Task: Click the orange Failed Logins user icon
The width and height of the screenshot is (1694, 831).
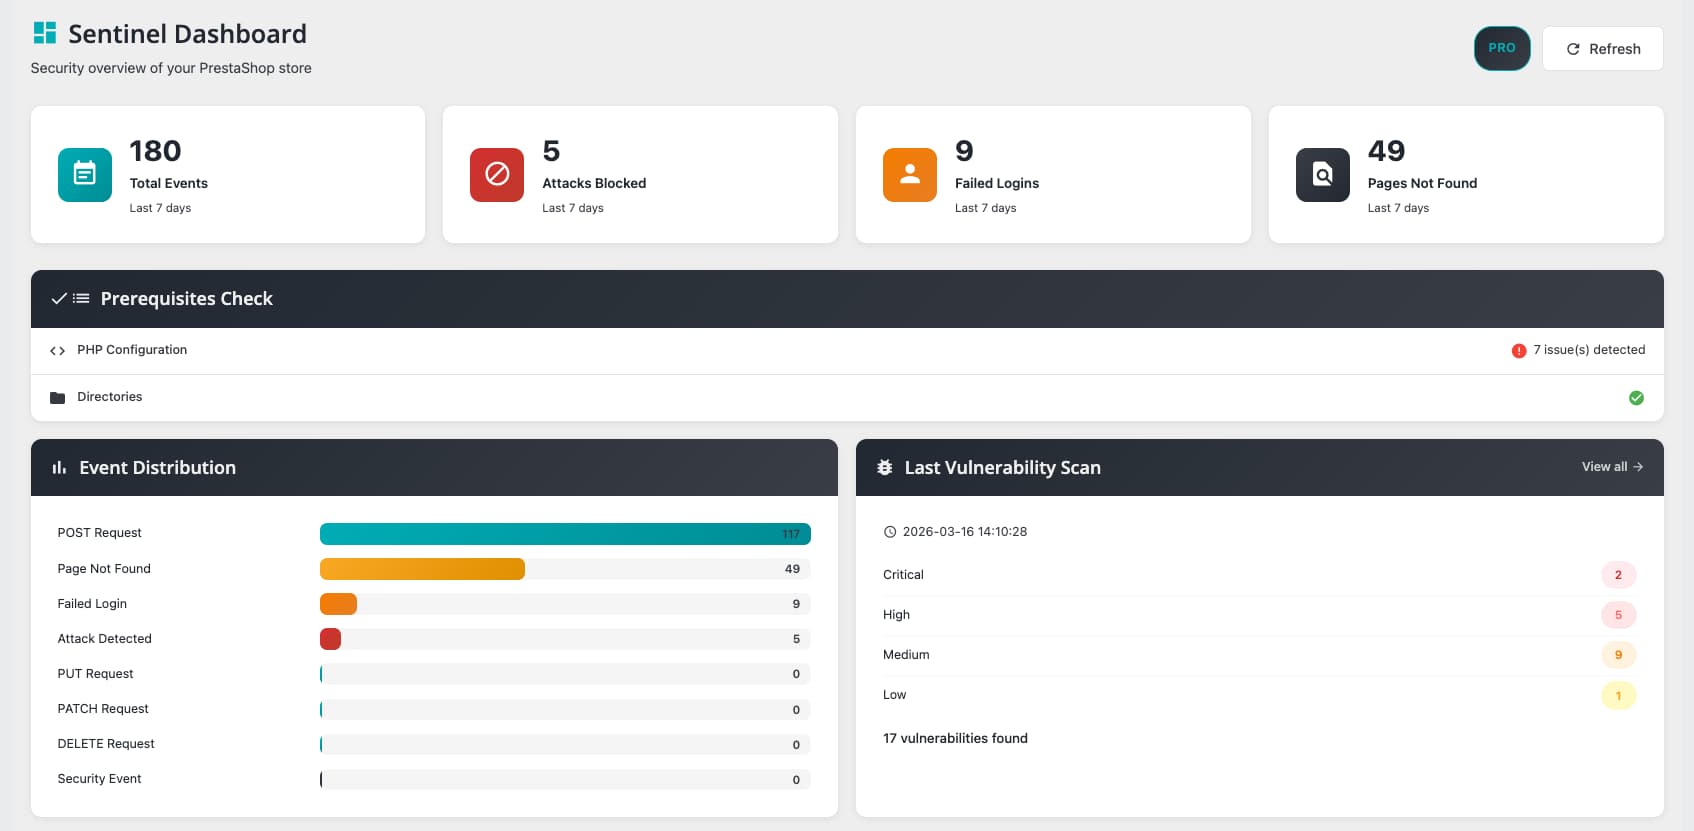Action: [909, 175]
